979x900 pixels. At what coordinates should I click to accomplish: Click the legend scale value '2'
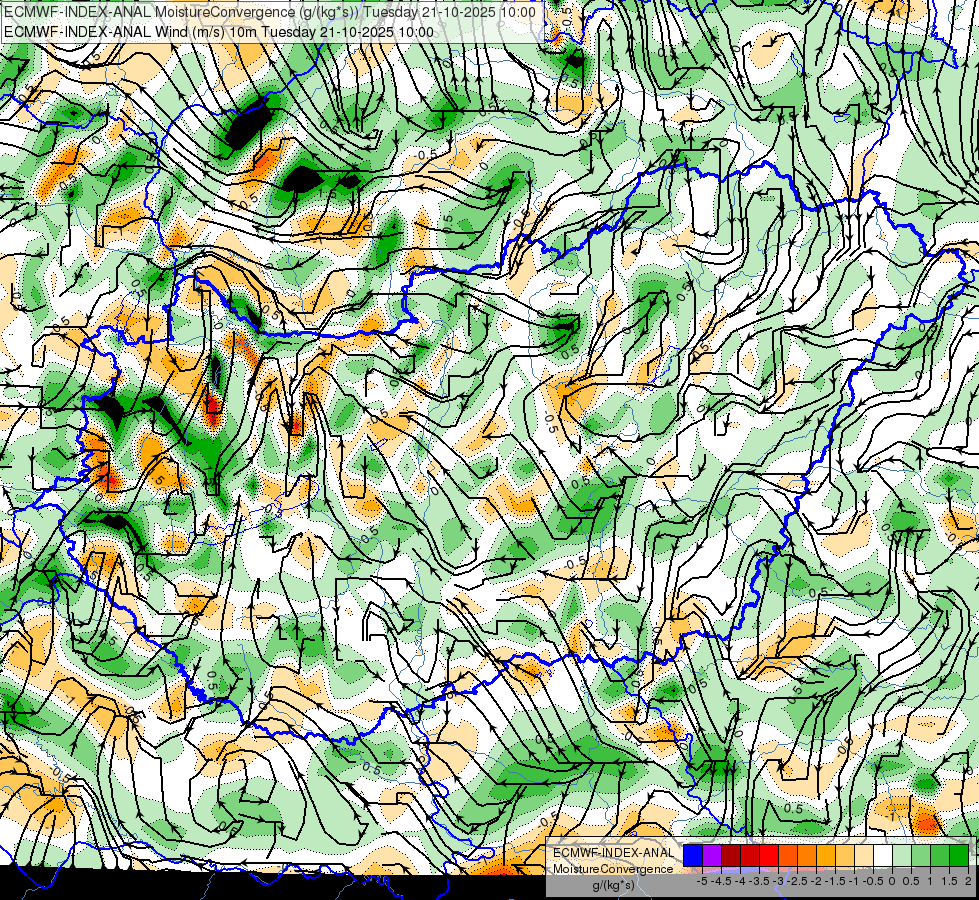(x=968, y=881)
